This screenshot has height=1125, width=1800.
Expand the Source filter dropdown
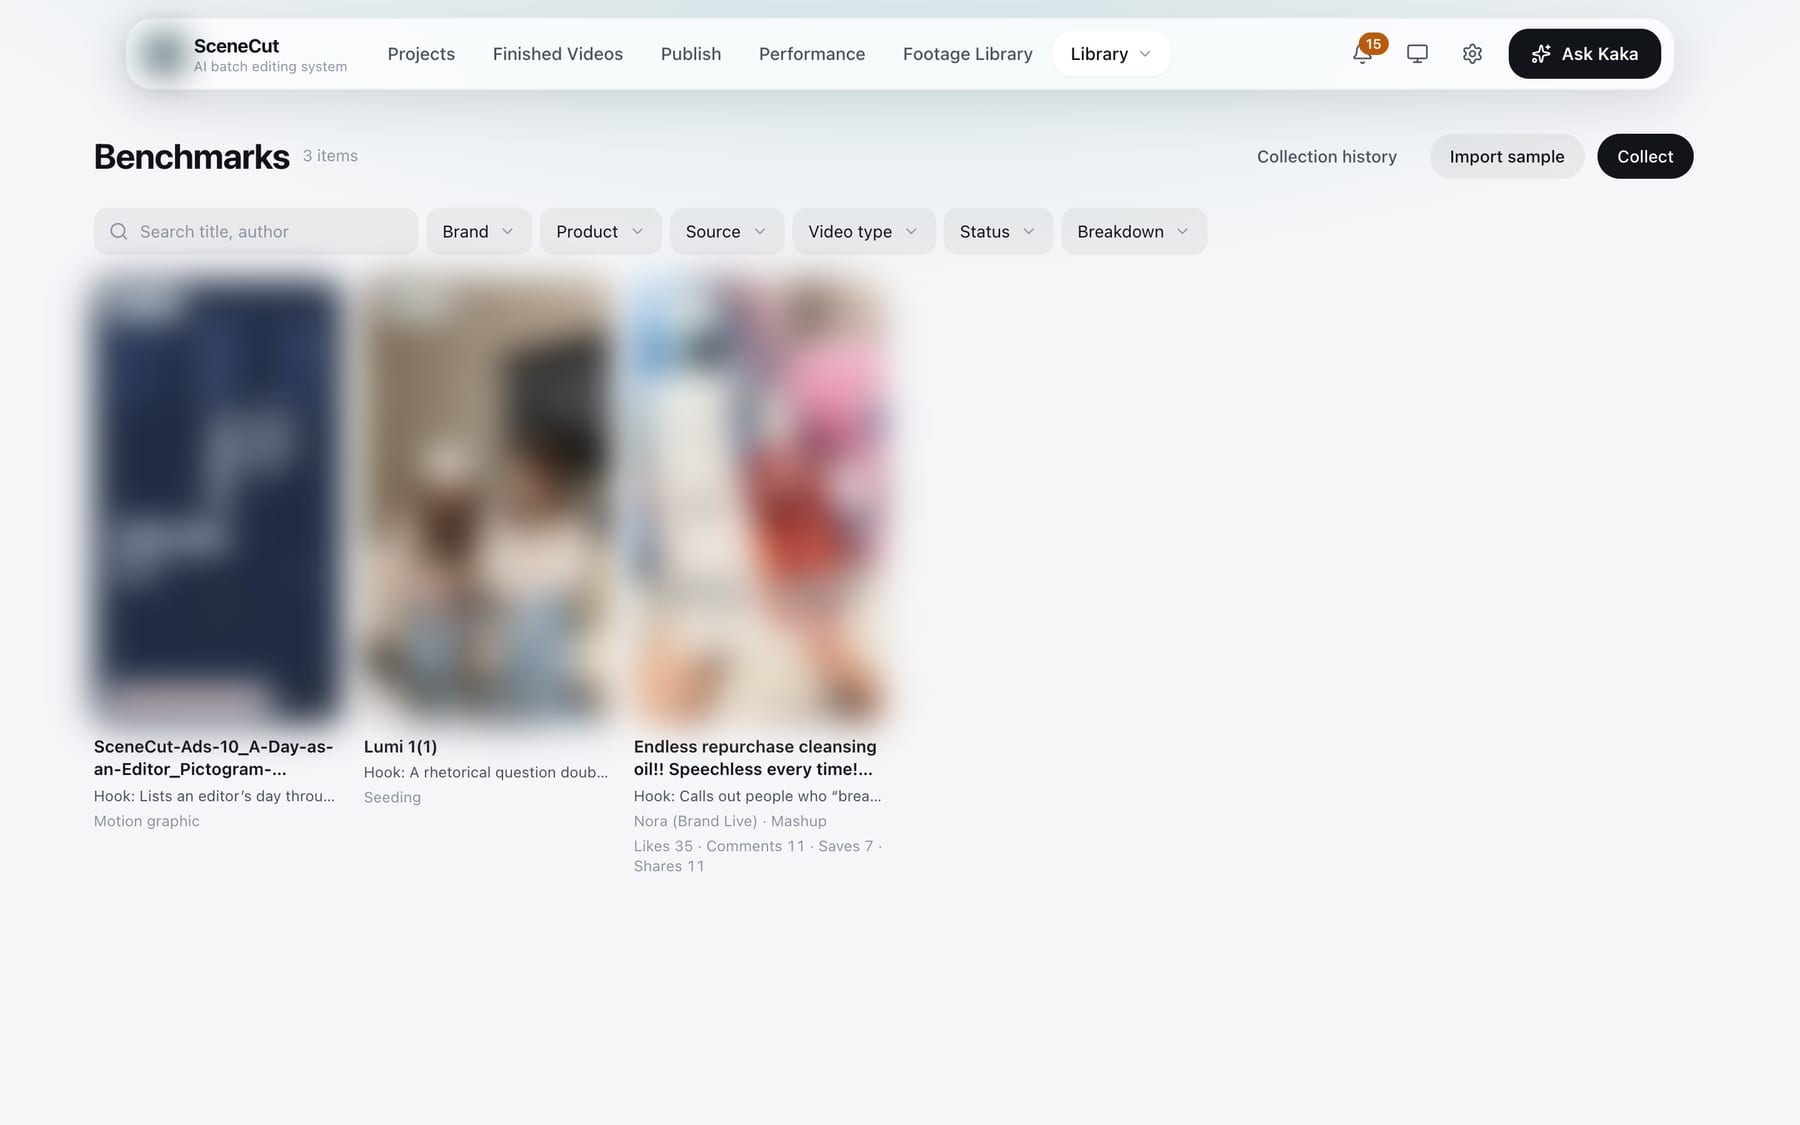(x=726, y=232)
